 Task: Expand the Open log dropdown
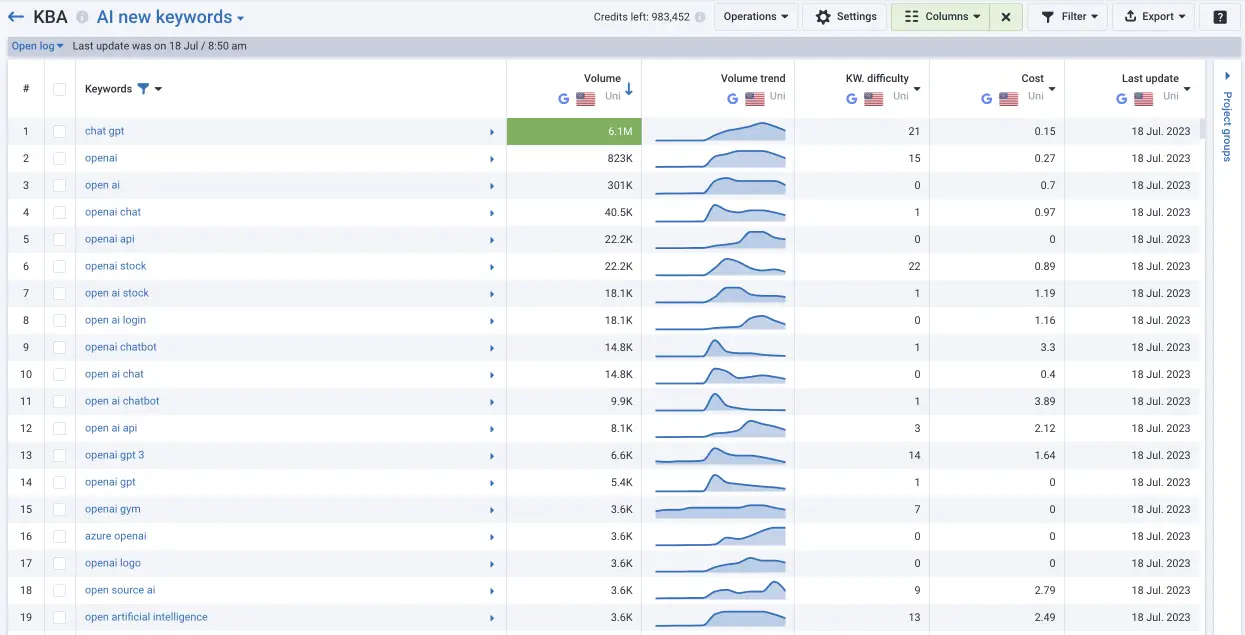click(38, 46)
